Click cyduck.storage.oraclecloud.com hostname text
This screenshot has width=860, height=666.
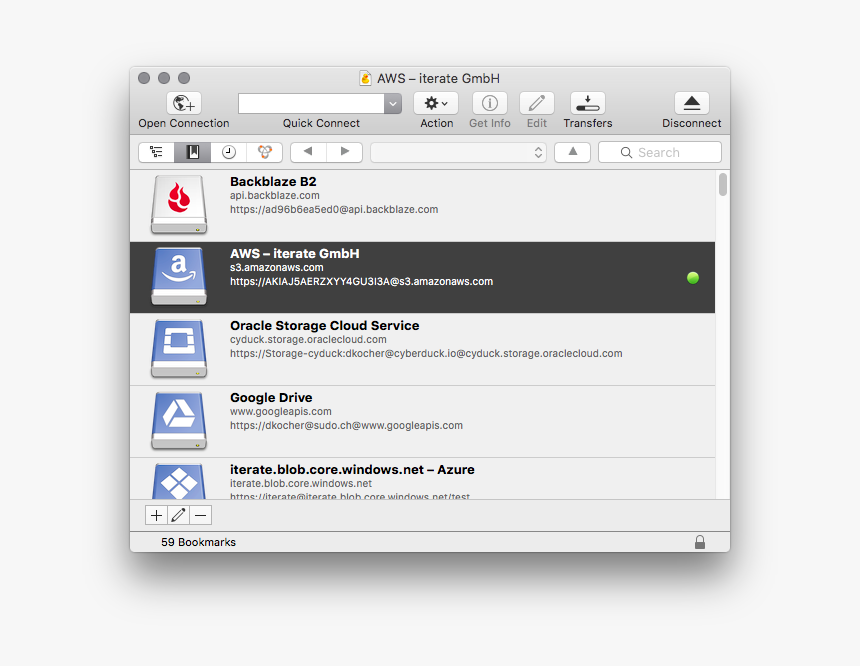308,340
